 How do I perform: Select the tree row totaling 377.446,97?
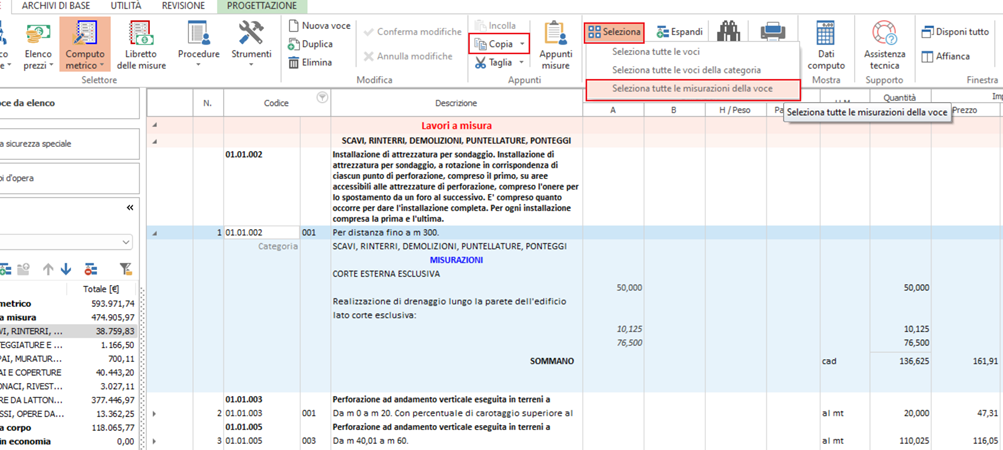[68, 400]
